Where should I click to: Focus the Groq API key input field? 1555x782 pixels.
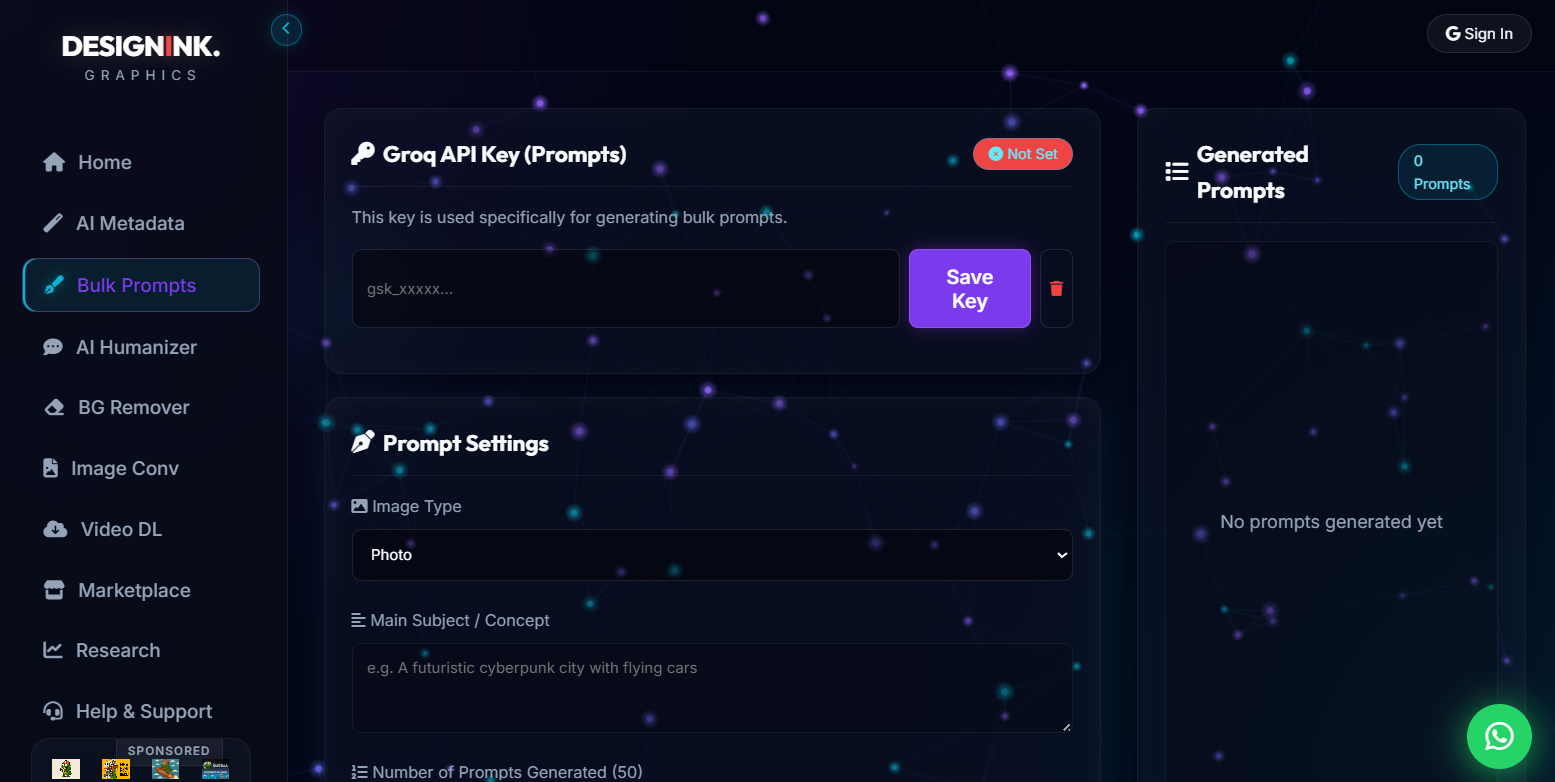626,288
